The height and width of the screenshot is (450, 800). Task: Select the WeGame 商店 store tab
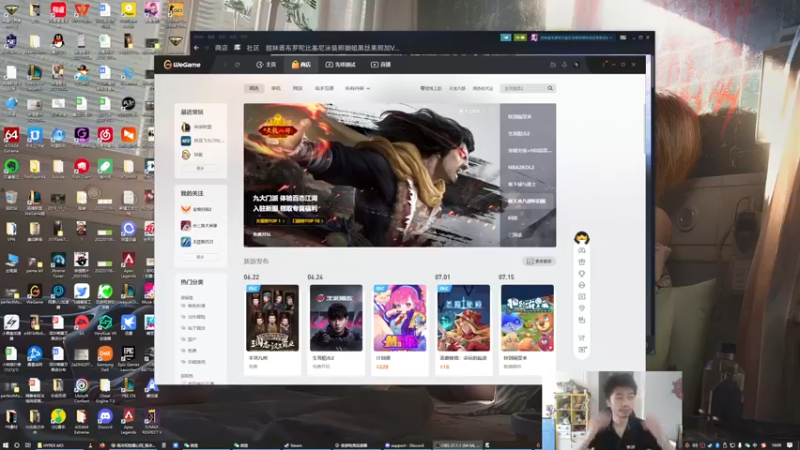(301, 65)
